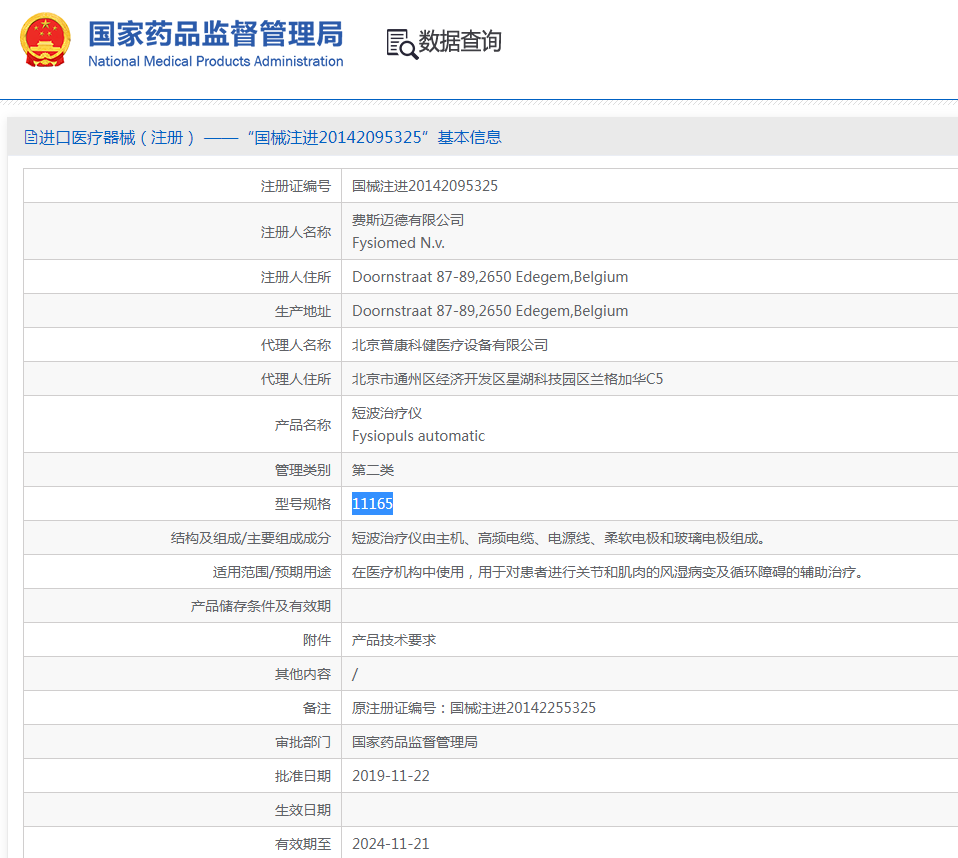Select expiry date 2024-11-21
The height and width of the screenshot is (858, 958).
click(x=390, y=844)
